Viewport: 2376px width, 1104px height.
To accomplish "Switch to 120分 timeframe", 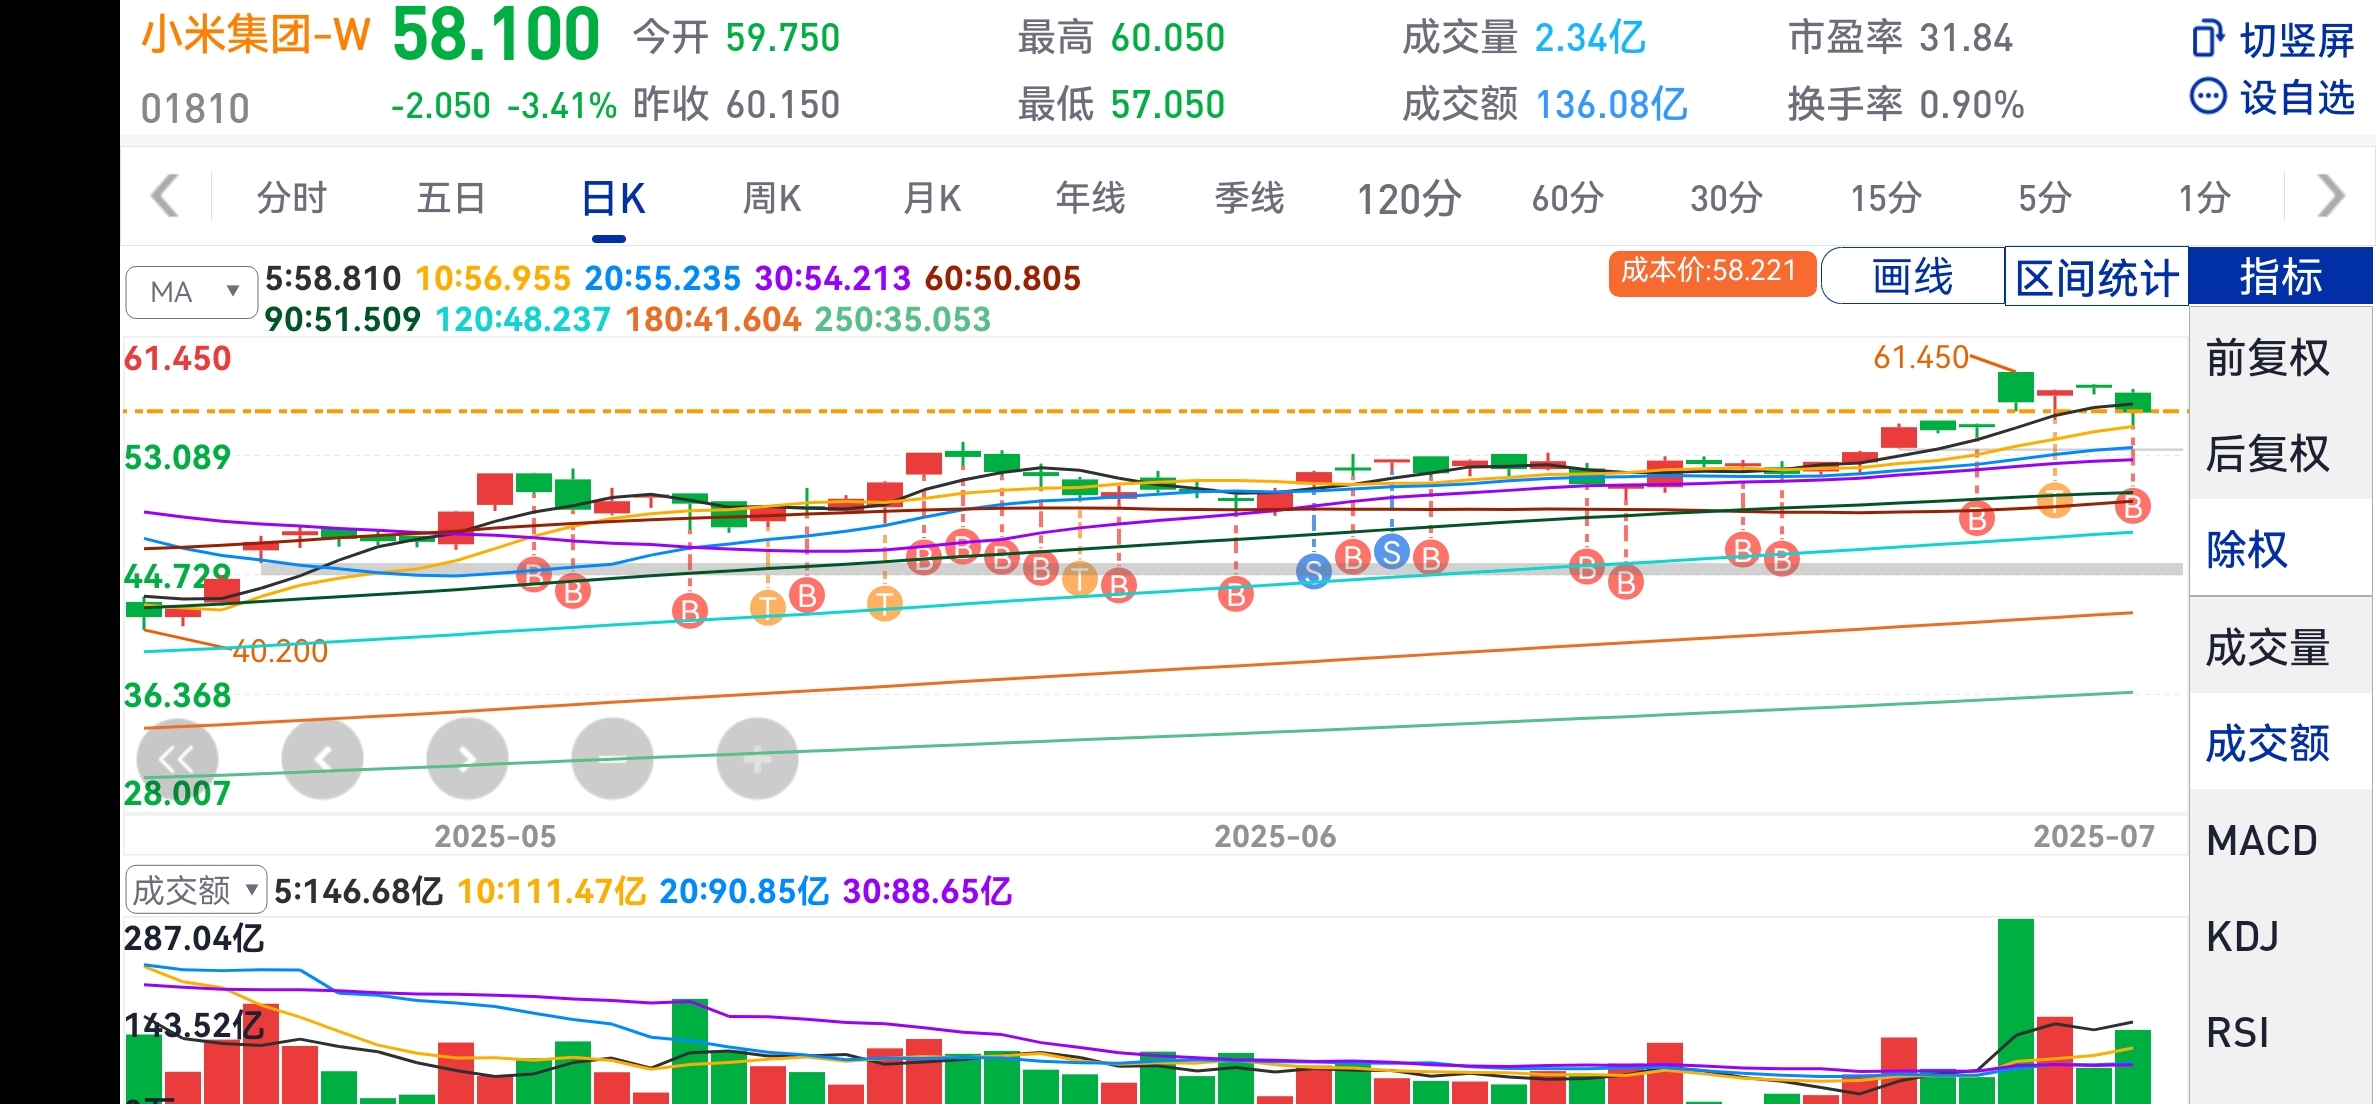I will click(1408, 198).
